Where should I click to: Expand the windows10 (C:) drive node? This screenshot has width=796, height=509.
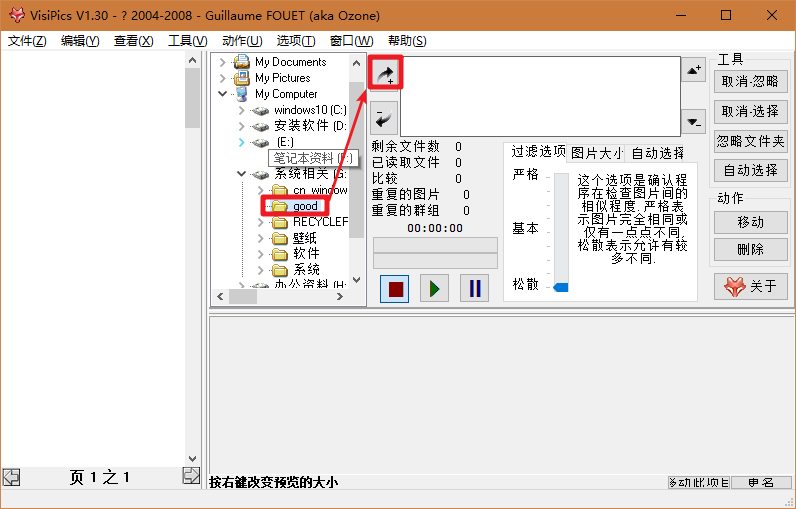[x=242, y=110]
